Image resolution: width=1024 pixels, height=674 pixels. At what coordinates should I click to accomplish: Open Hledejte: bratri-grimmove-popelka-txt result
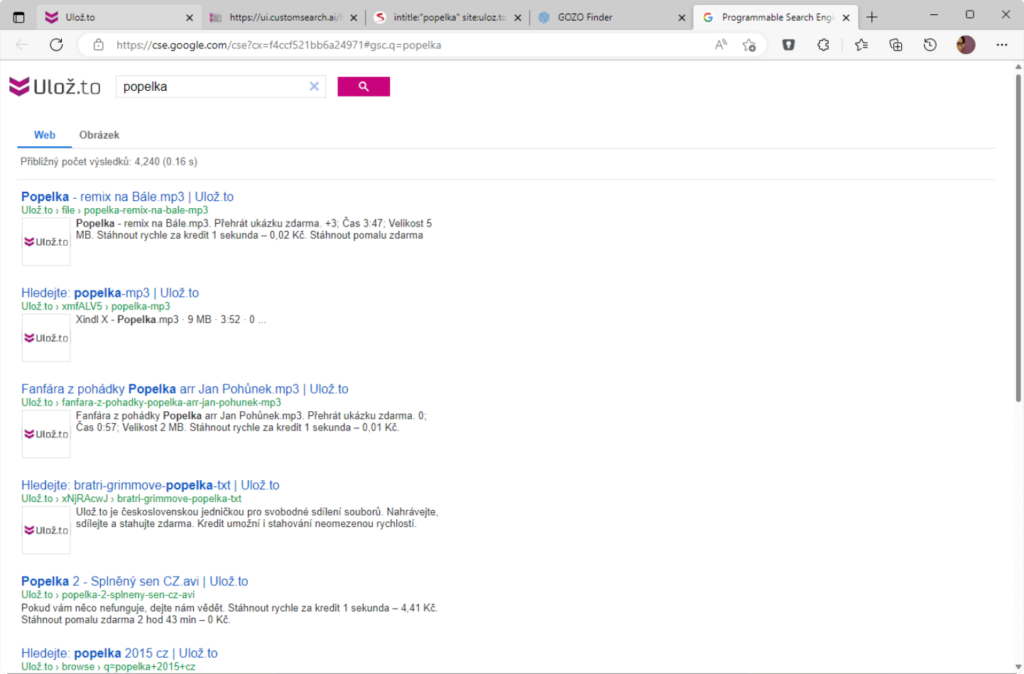pyautogui.click(x=150, y=485)
